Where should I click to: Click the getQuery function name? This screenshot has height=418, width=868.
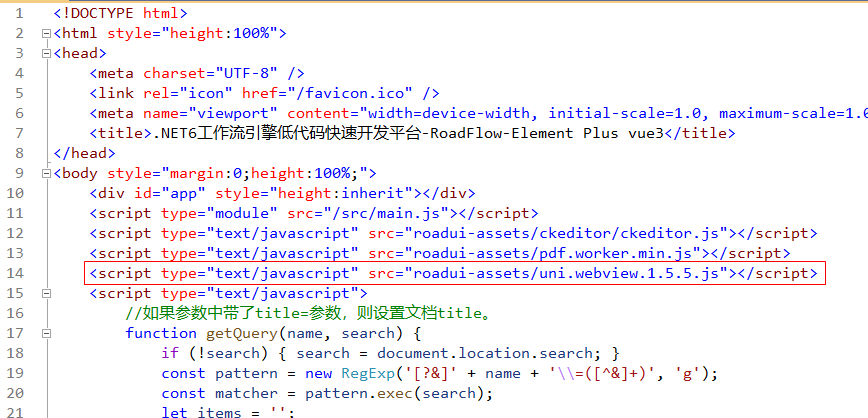tap(241, 333)
